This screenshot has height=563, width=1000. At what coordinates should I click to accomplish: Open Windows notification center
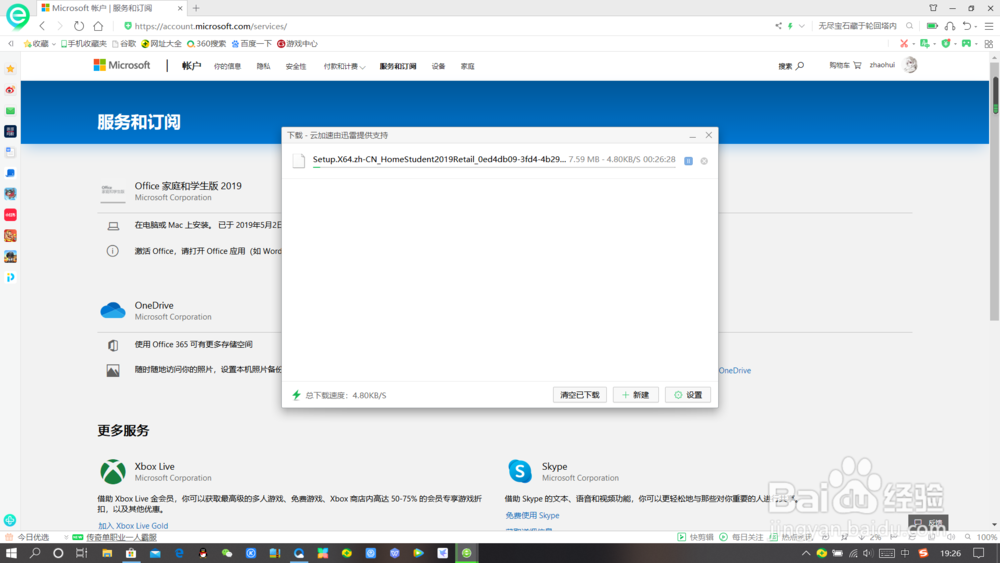pos(979,553)
